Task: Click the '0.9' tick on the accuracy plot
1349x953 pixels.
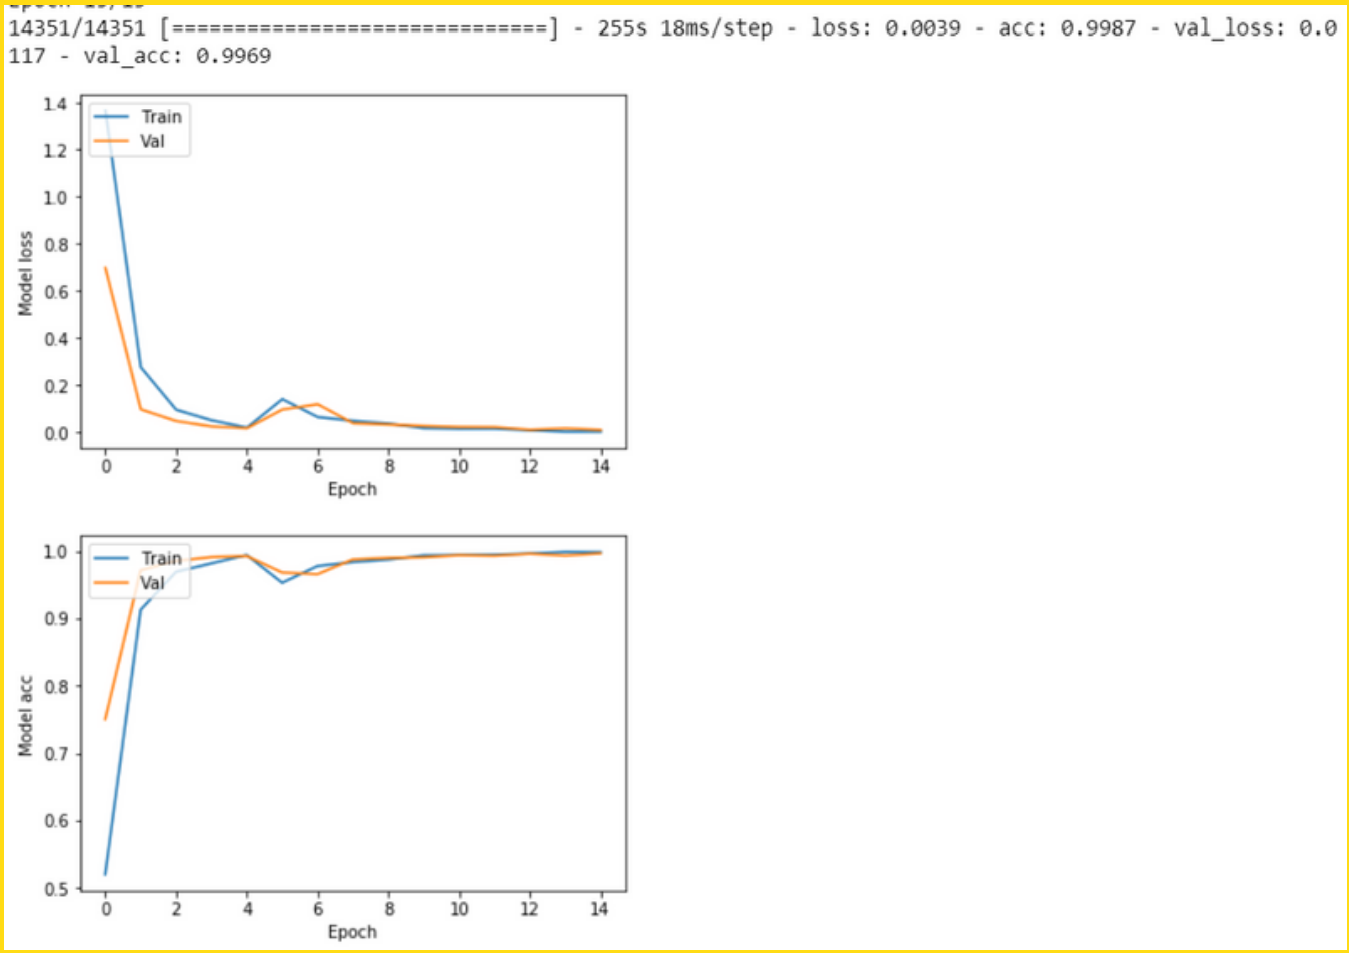Action: pos(55,619)
